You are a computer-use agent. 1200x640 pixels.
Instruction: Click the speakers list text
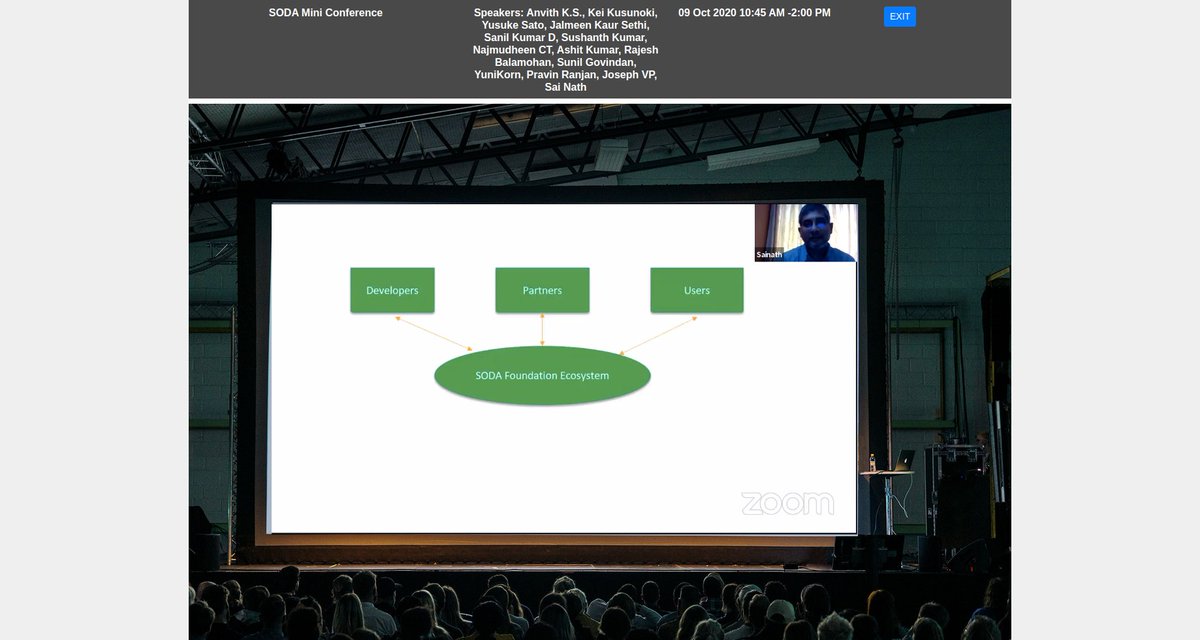[566, 50]
